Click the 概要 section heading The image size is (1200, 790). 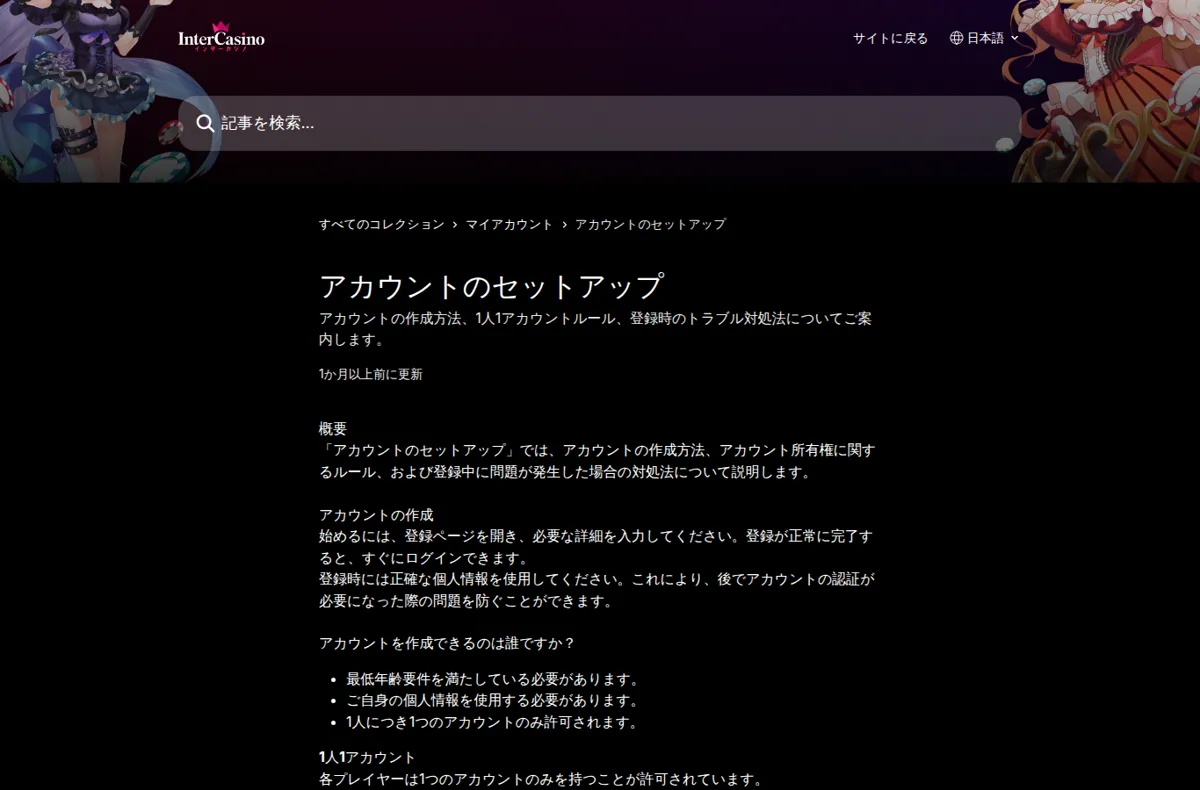(x=333, y=428)
